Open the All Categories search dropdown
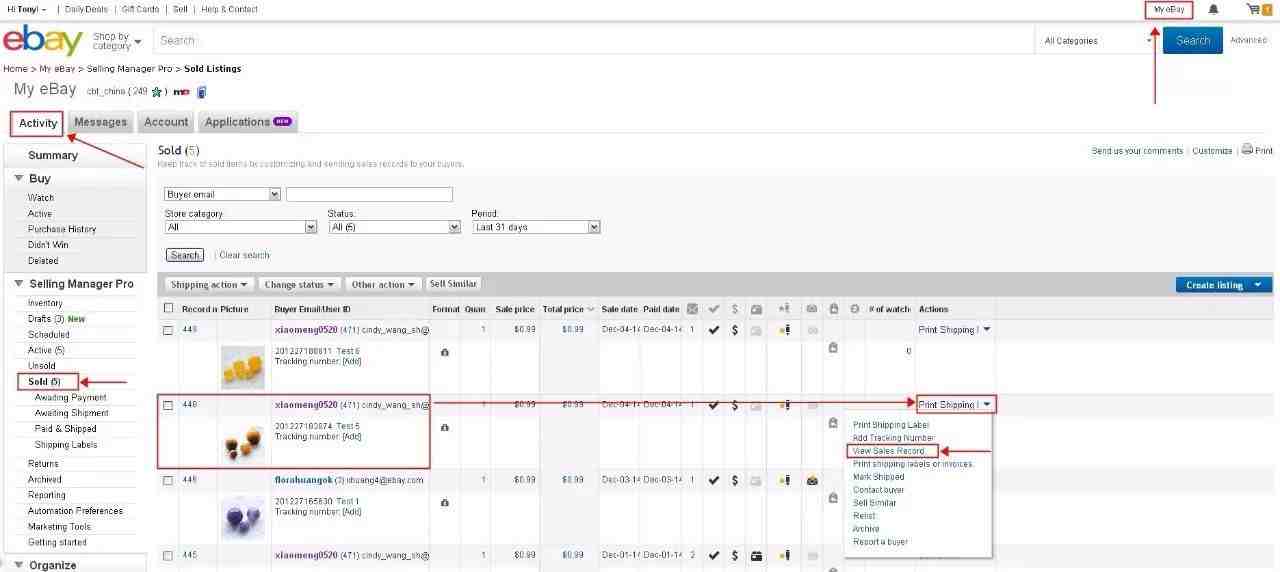Screen dimensions: 1280x572 (1098, 41)
